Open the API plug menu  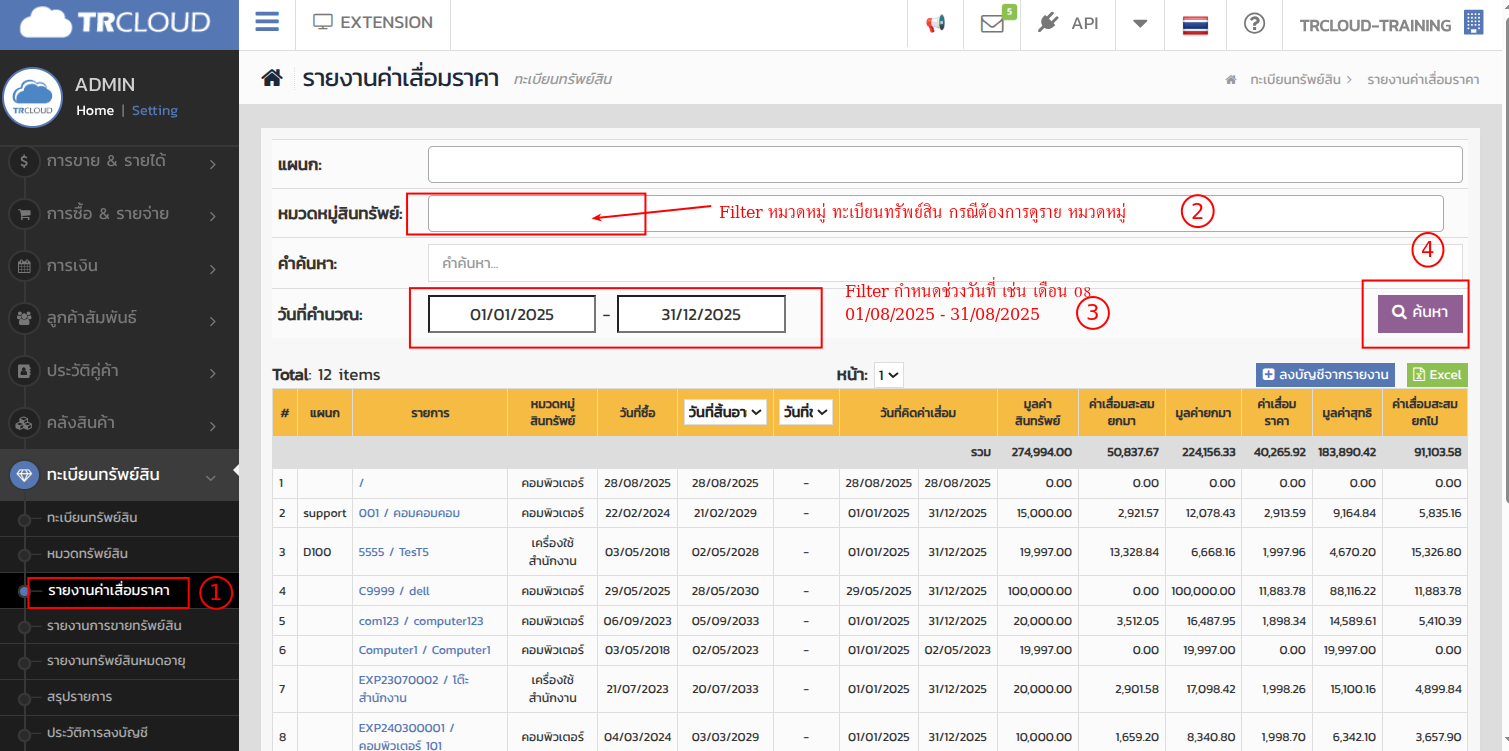(x=1068, y=24)
